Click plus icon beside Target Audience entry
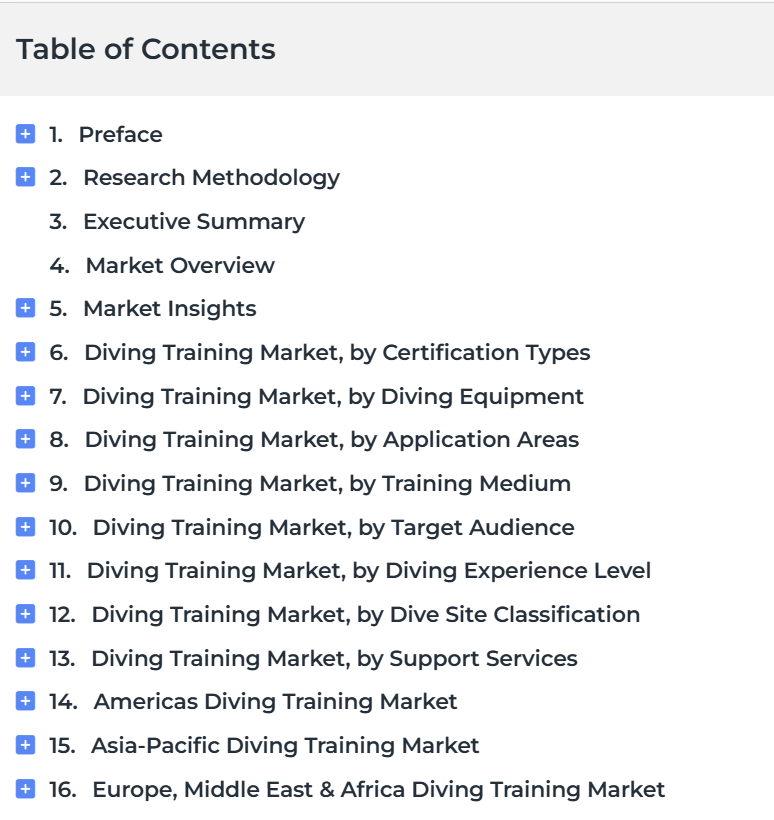This screenshot has width=774, height=820. (26, 527)
